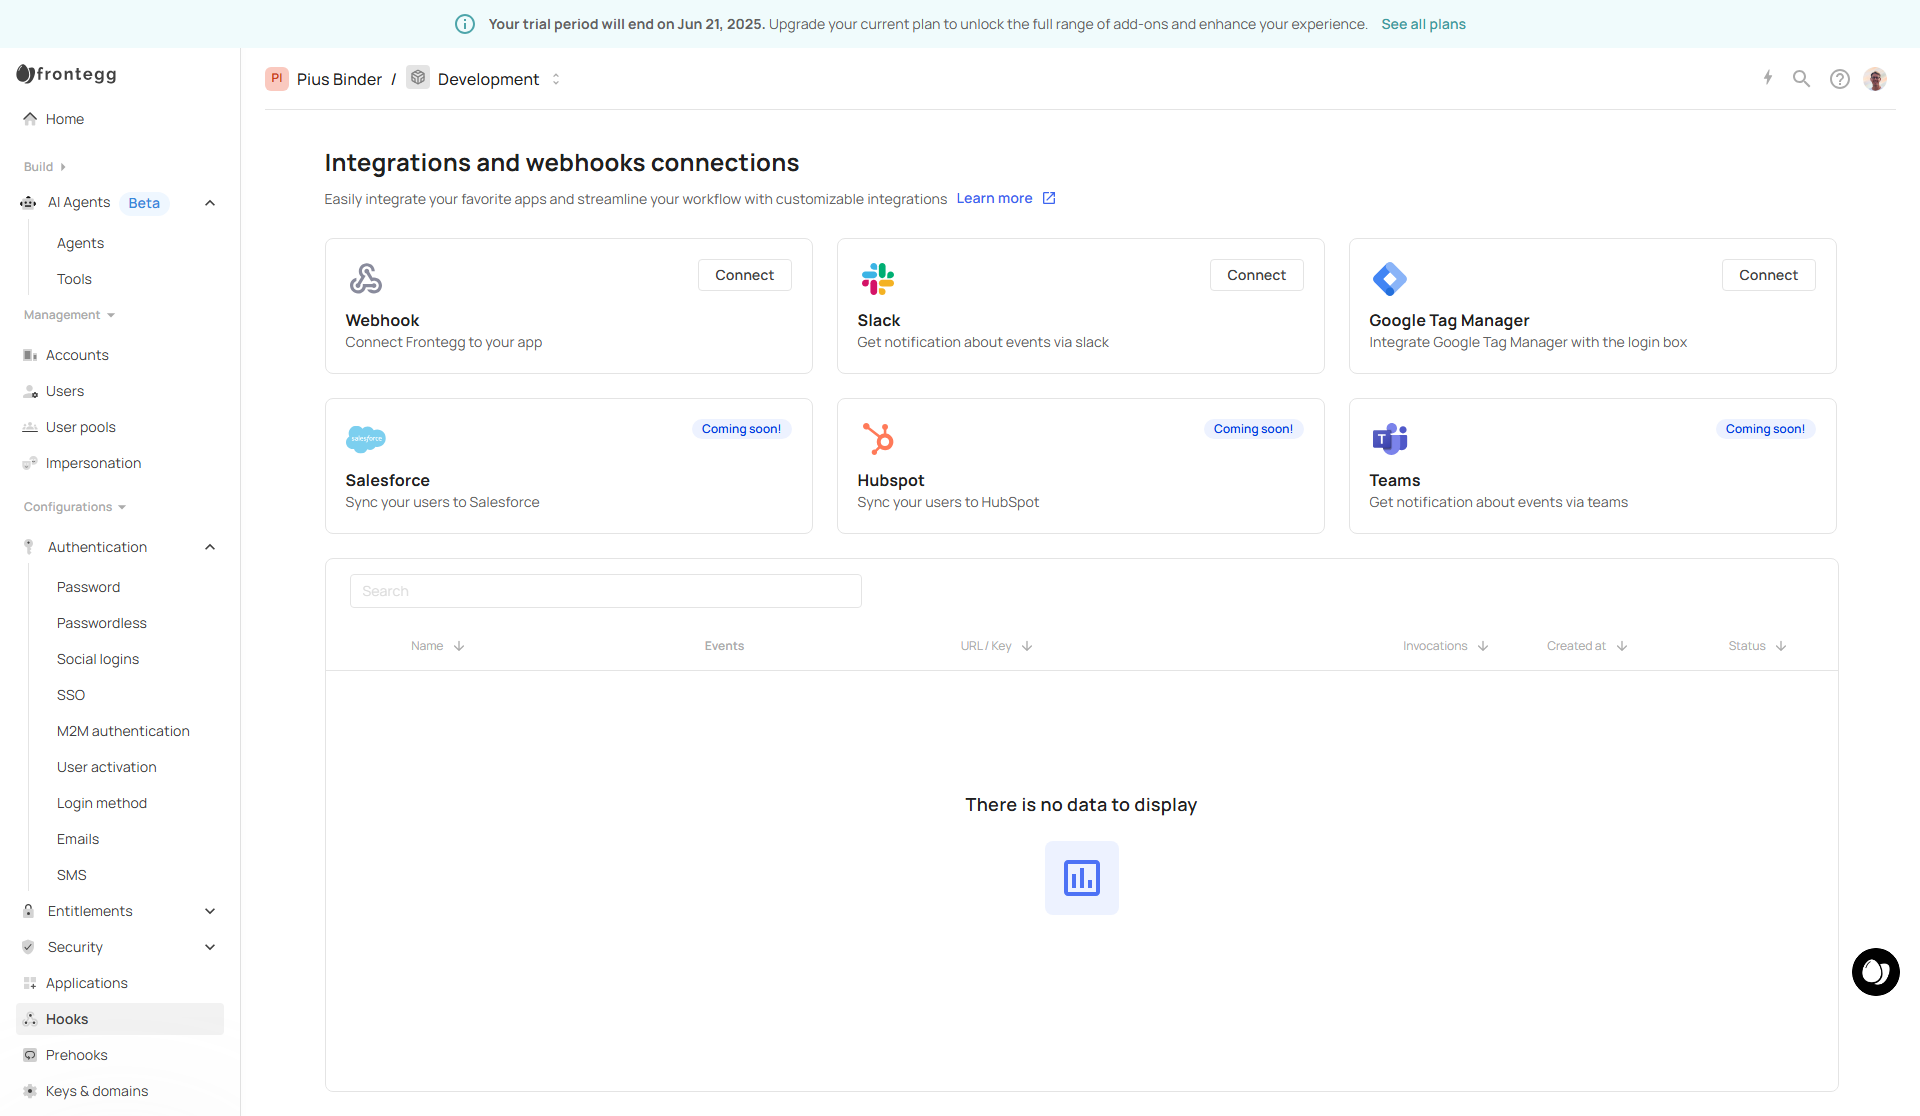The height and width of the screenshot is (1116, 1920).
Task: Click the AI Agents robot icon
Action: click(x=28, y=203)
